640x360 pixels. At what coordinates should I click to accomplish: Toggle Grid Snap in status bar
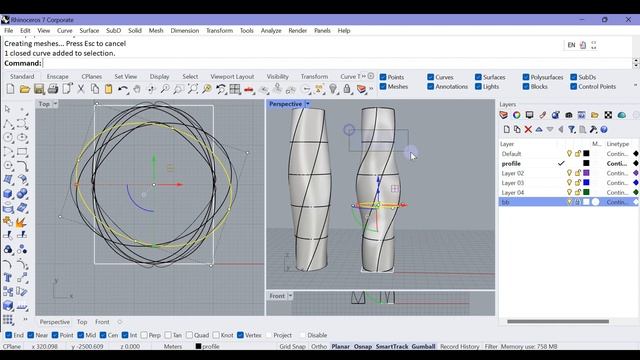292,347
